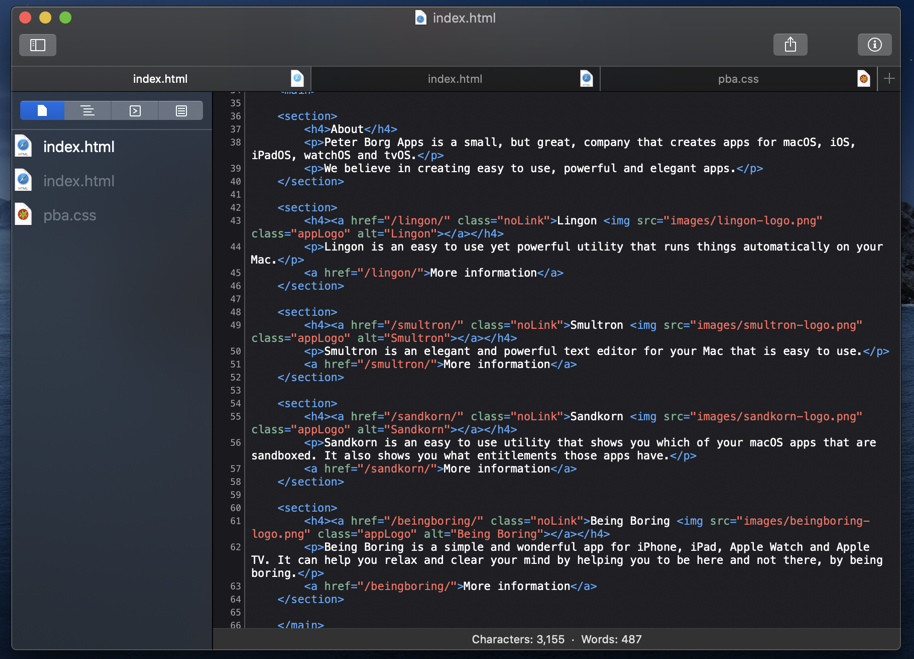Viewport: 914px width, 659px height.
Task: Add a new tab with plus
Action: [x=889, y=79]
